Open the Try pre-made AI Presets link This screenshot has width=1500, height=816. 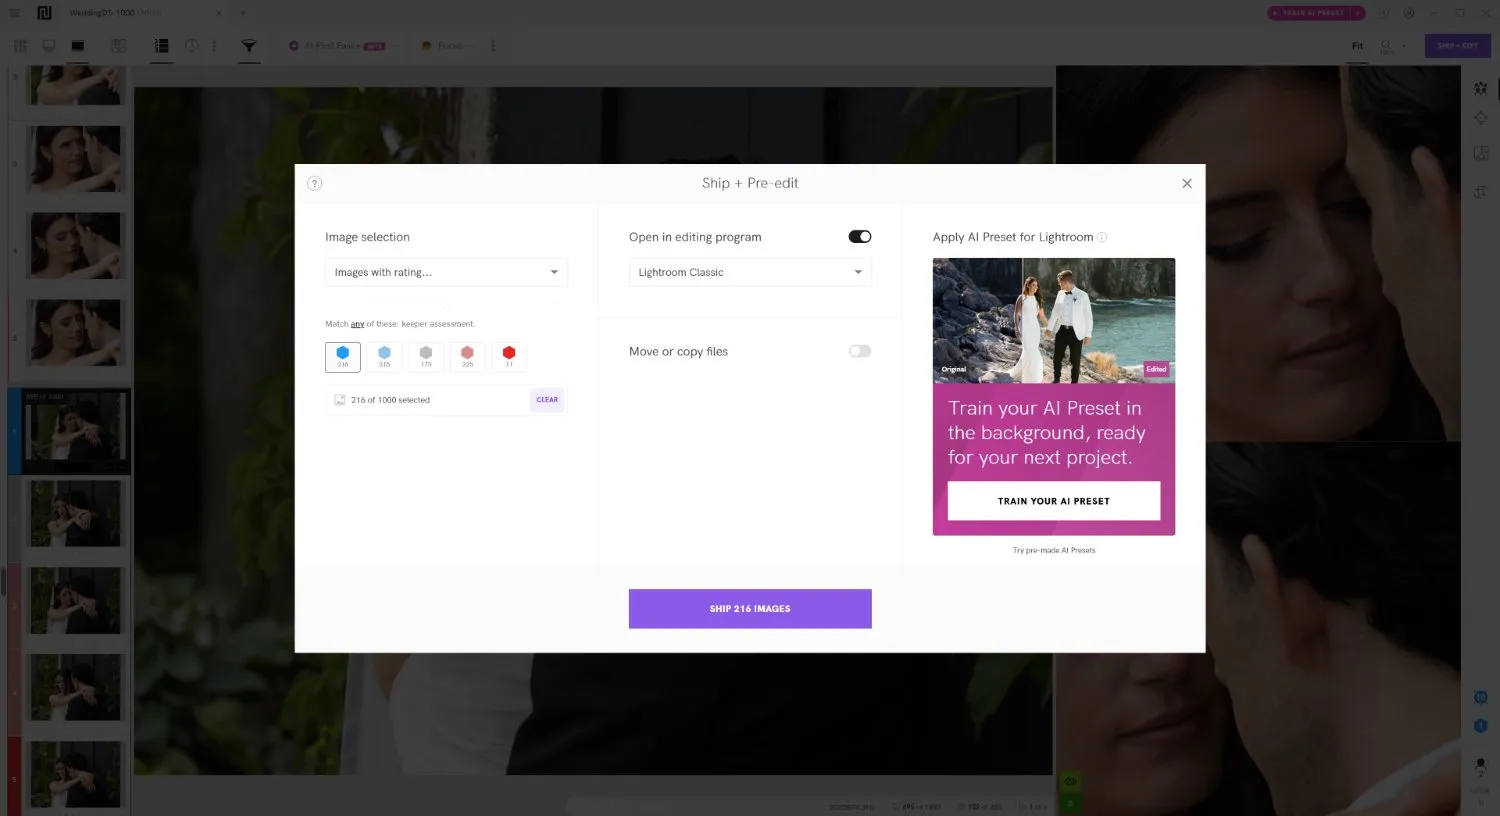1053,550
